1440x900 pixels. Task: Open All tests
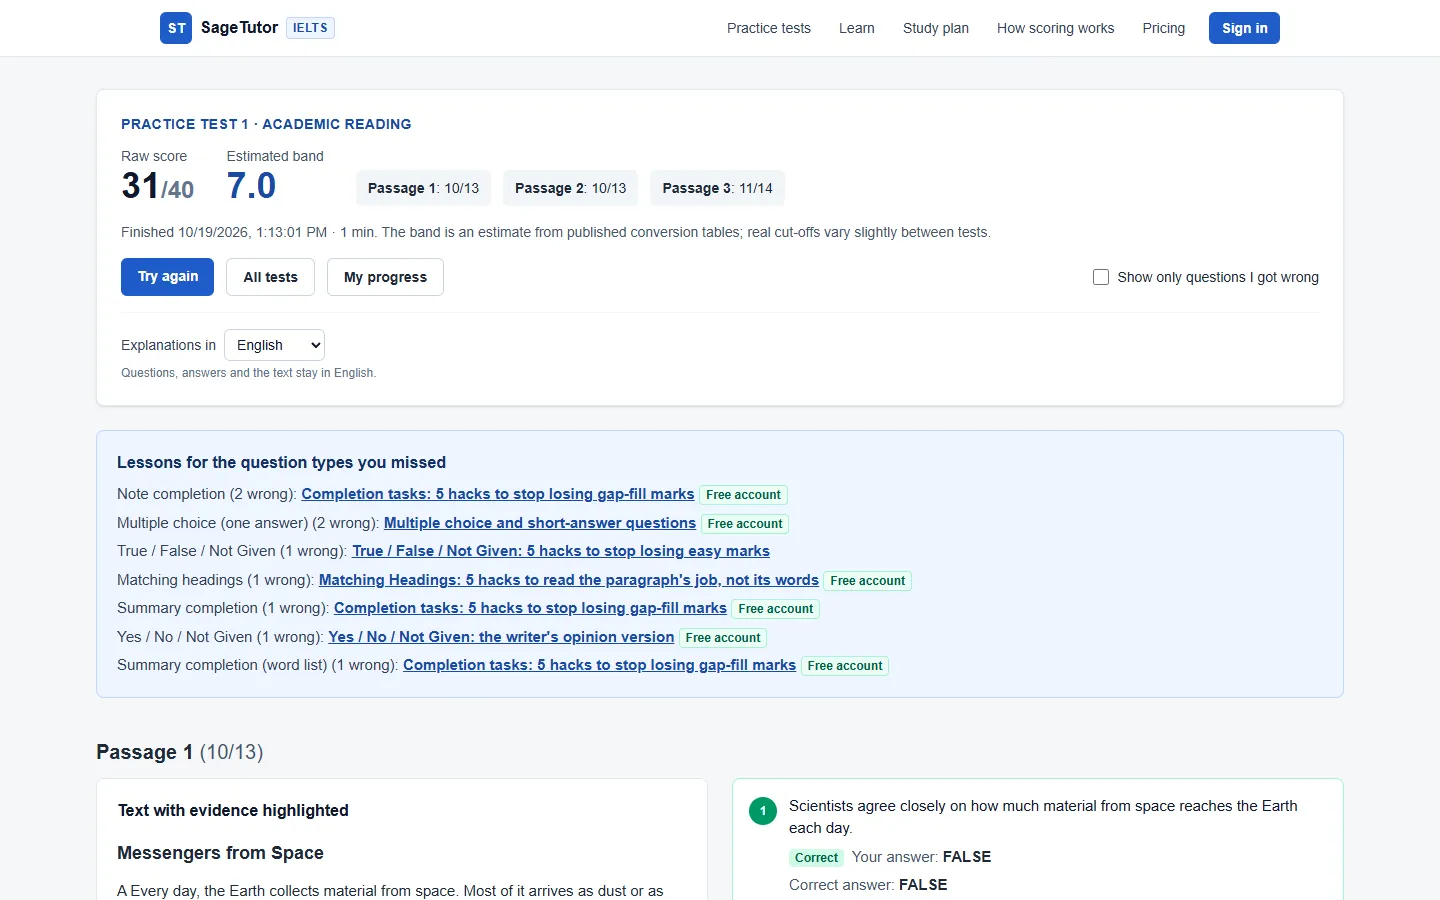tap(271, 277)
